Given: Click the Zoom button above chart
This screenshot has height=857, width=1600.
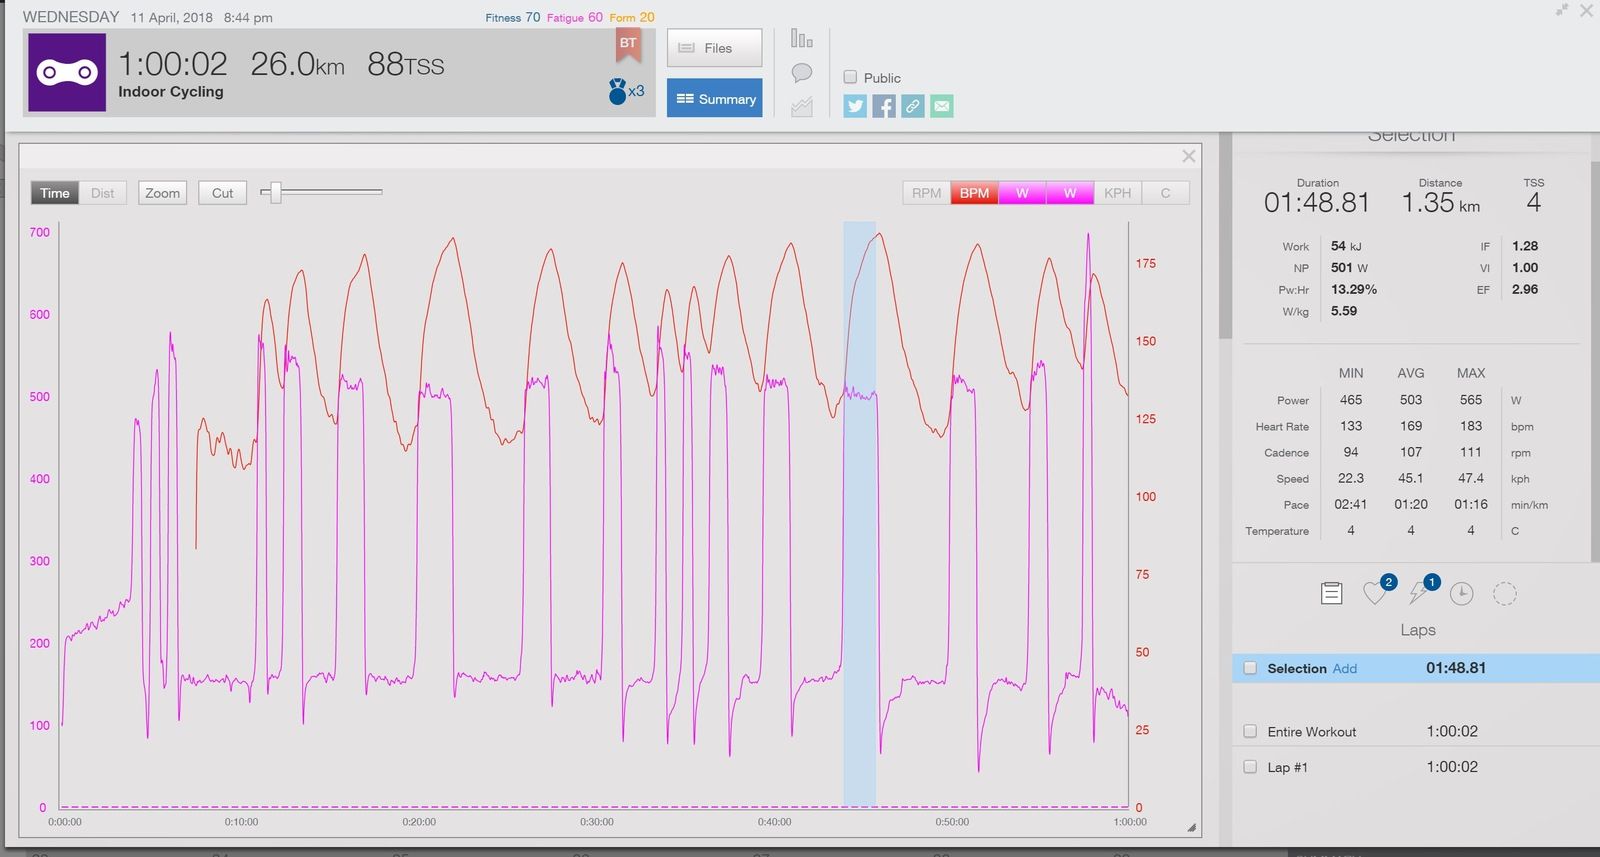Looking at the screenshot, I should (162, 193).
